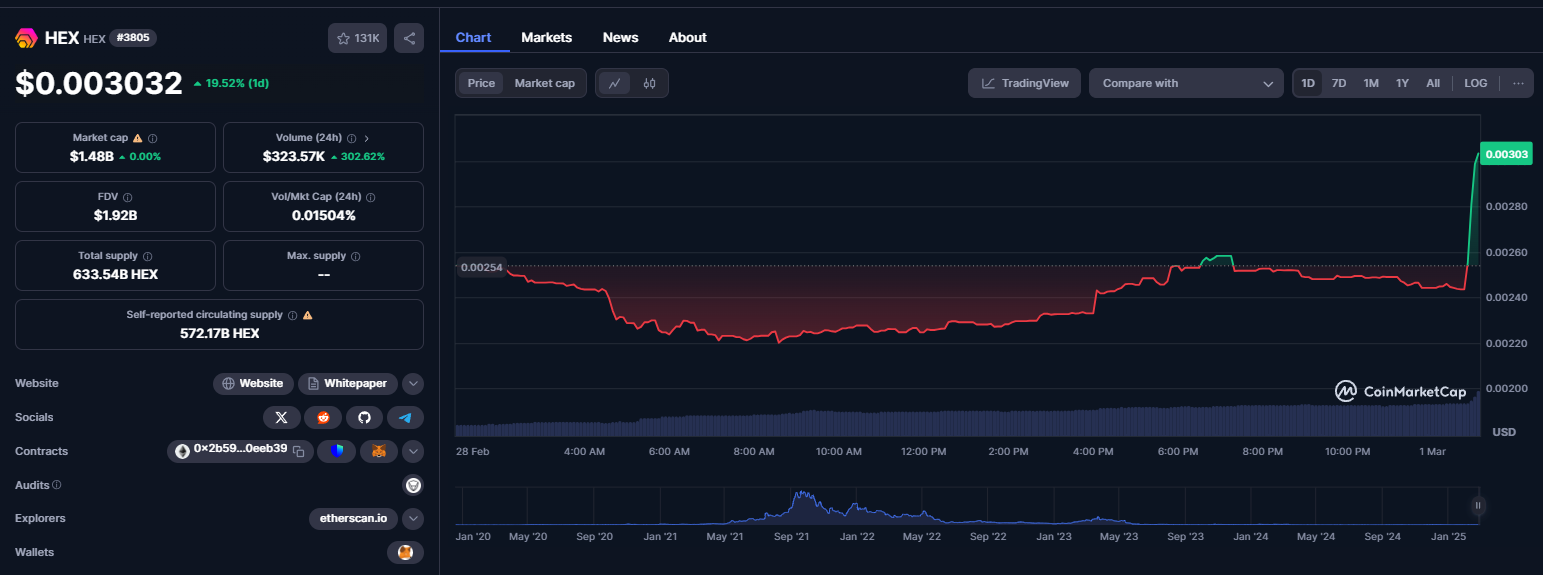Click the TradingView button

click(1025, 83)
